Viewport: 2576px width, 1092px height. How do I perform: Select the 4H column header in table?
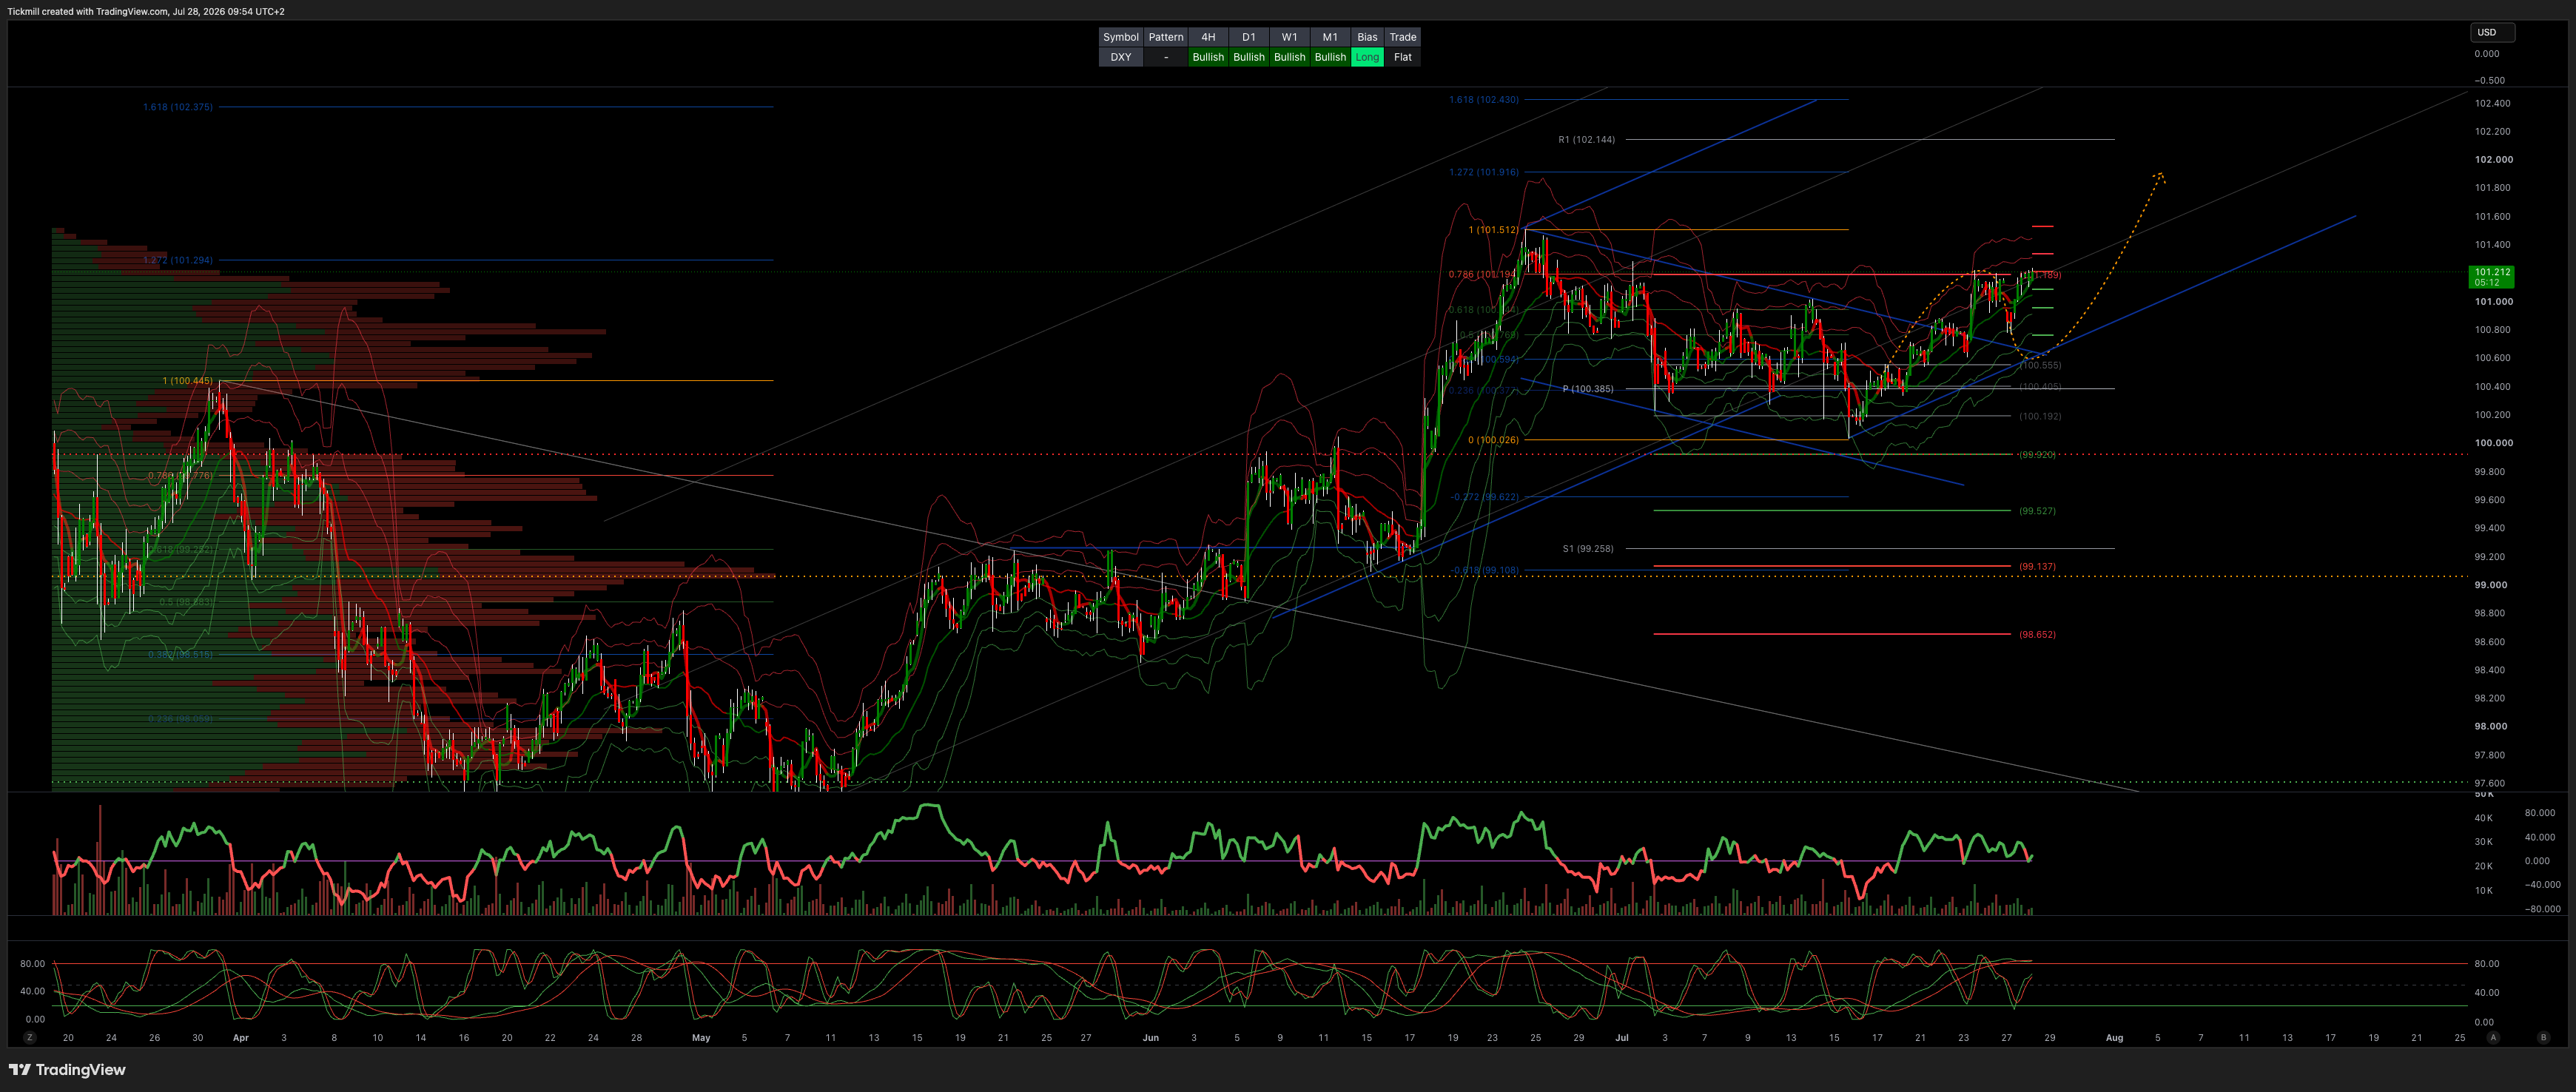click(x=1208, y=37)
